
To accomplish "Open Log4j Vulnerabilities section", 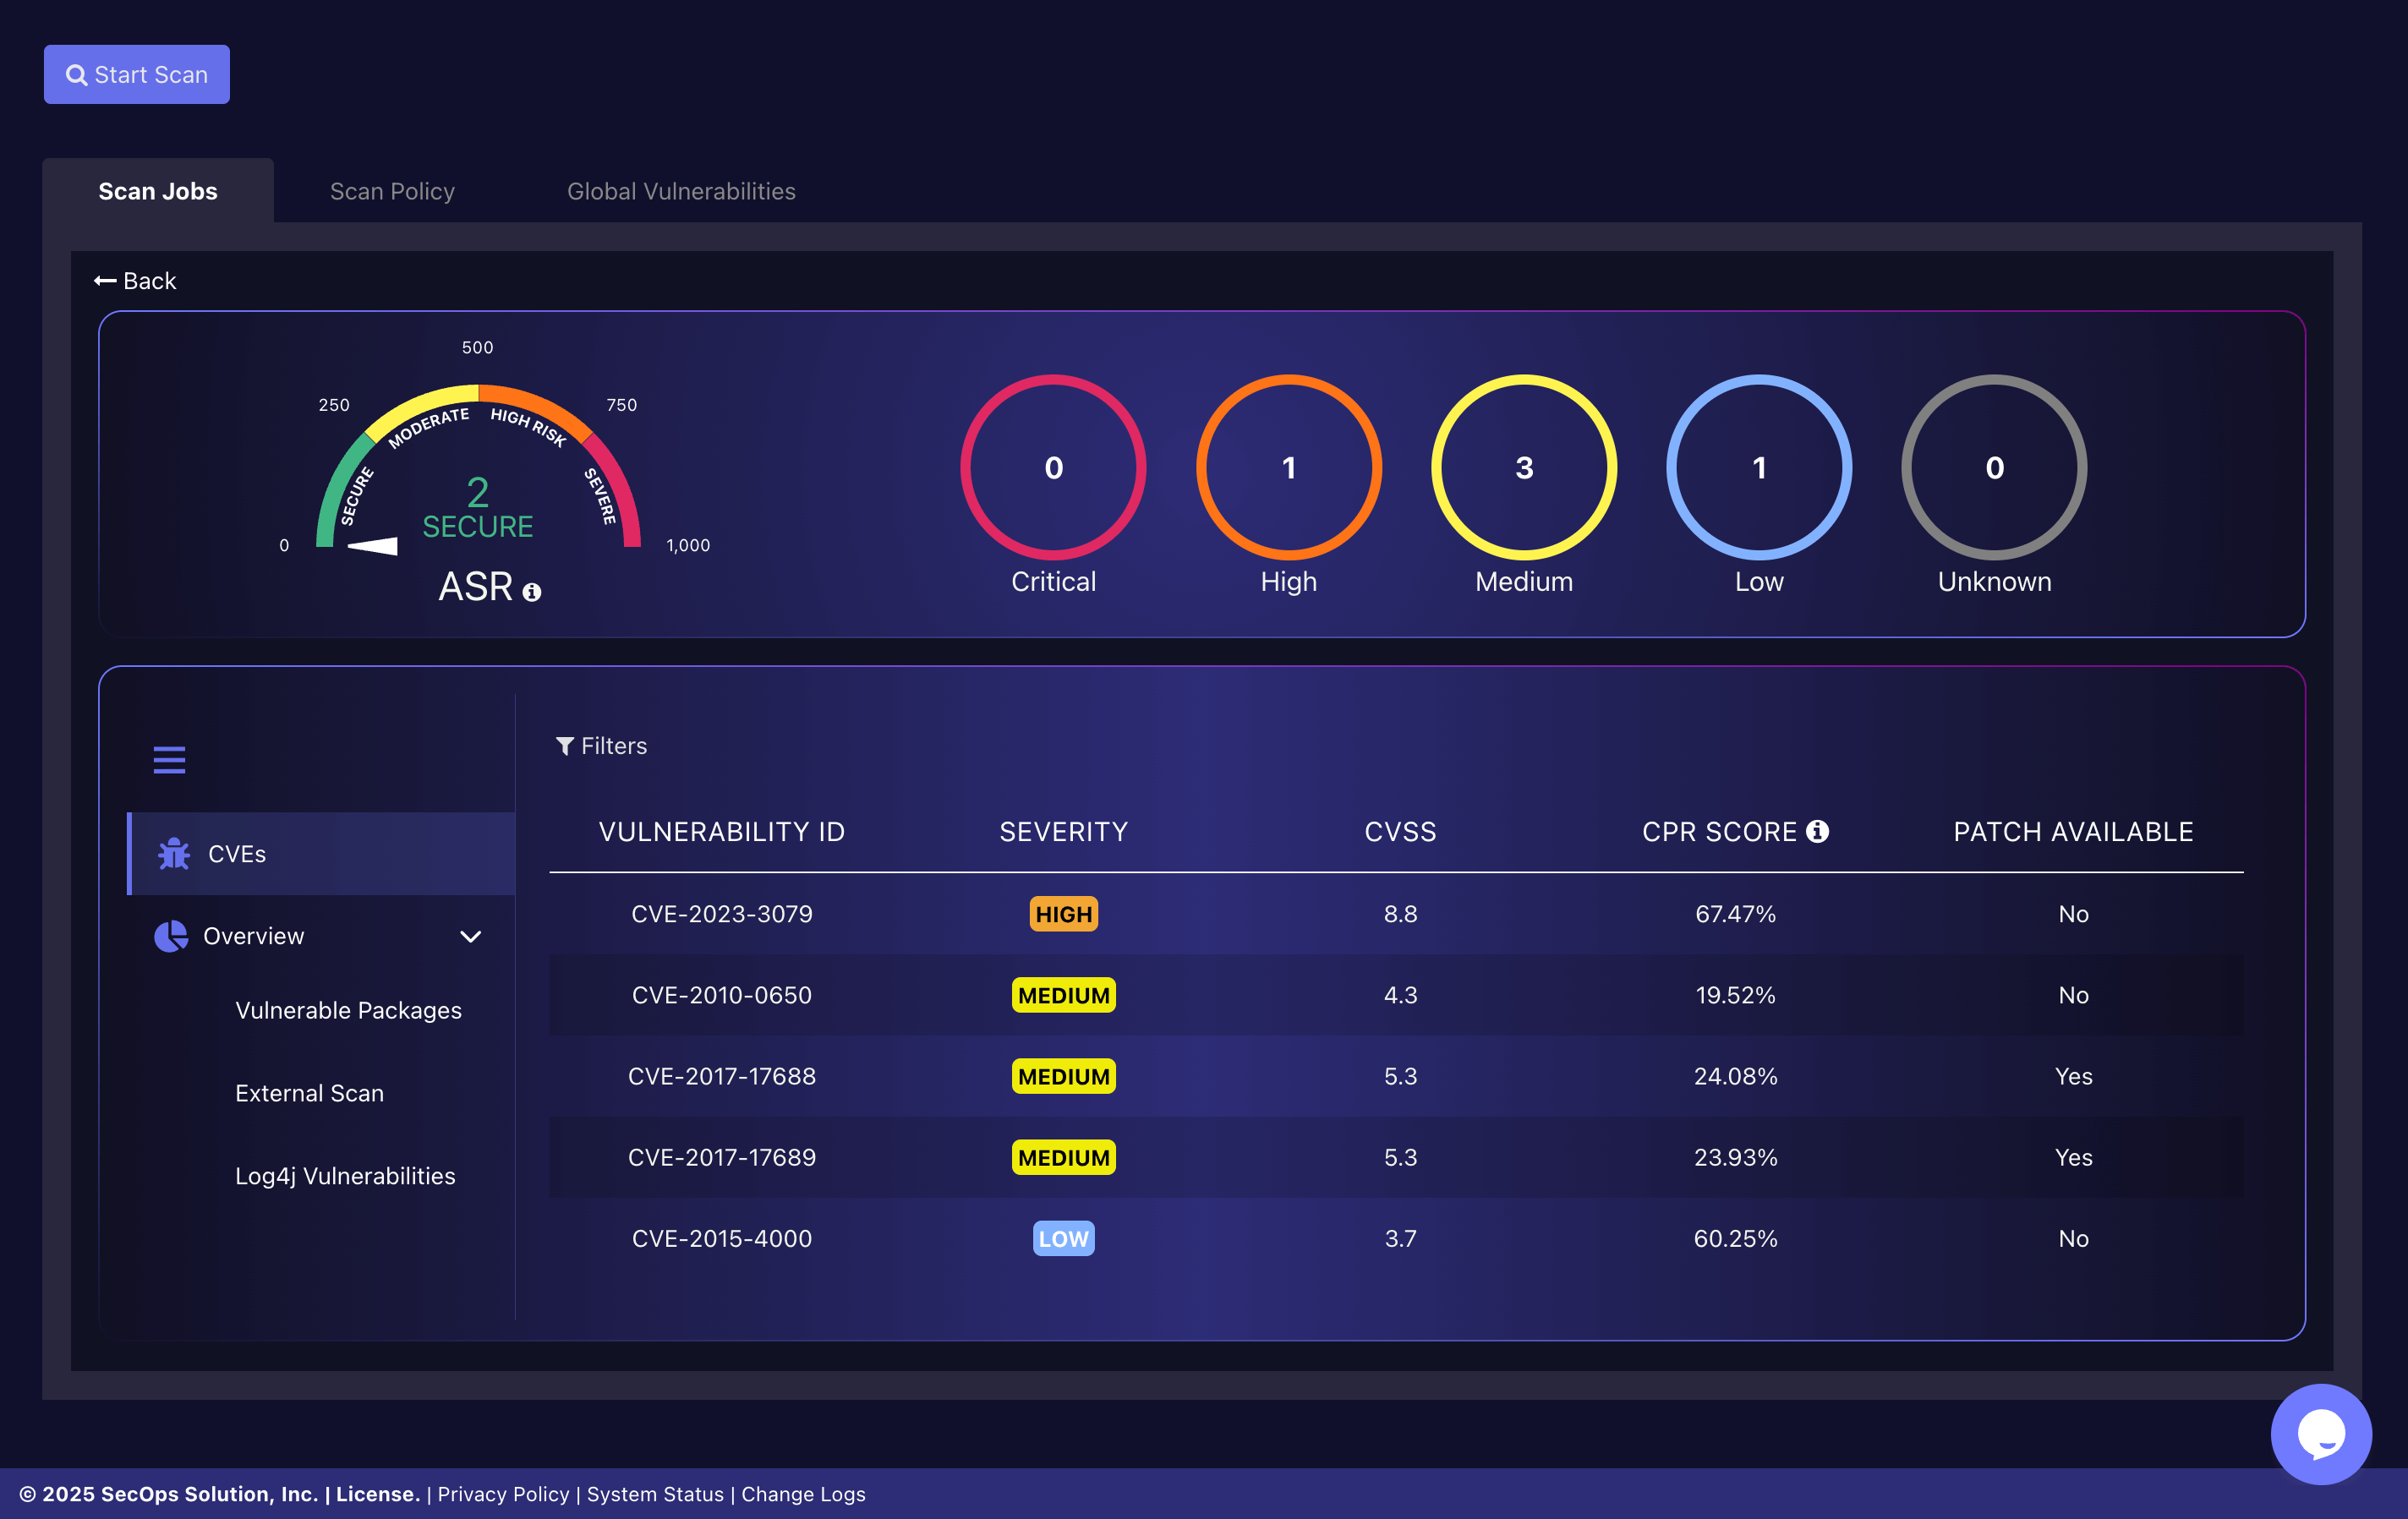I will coord(345,1176).
